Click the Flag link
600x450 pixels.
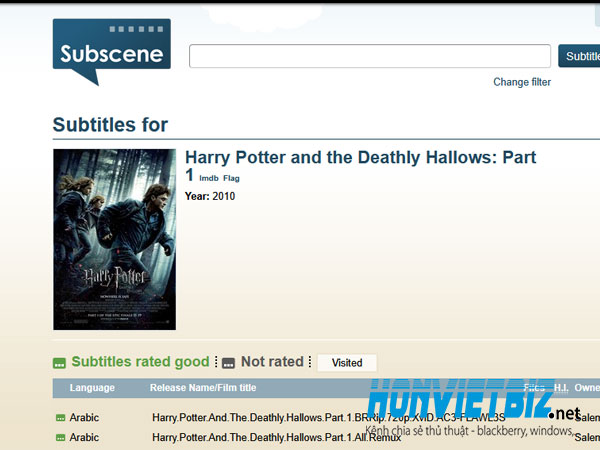point(231,178)
